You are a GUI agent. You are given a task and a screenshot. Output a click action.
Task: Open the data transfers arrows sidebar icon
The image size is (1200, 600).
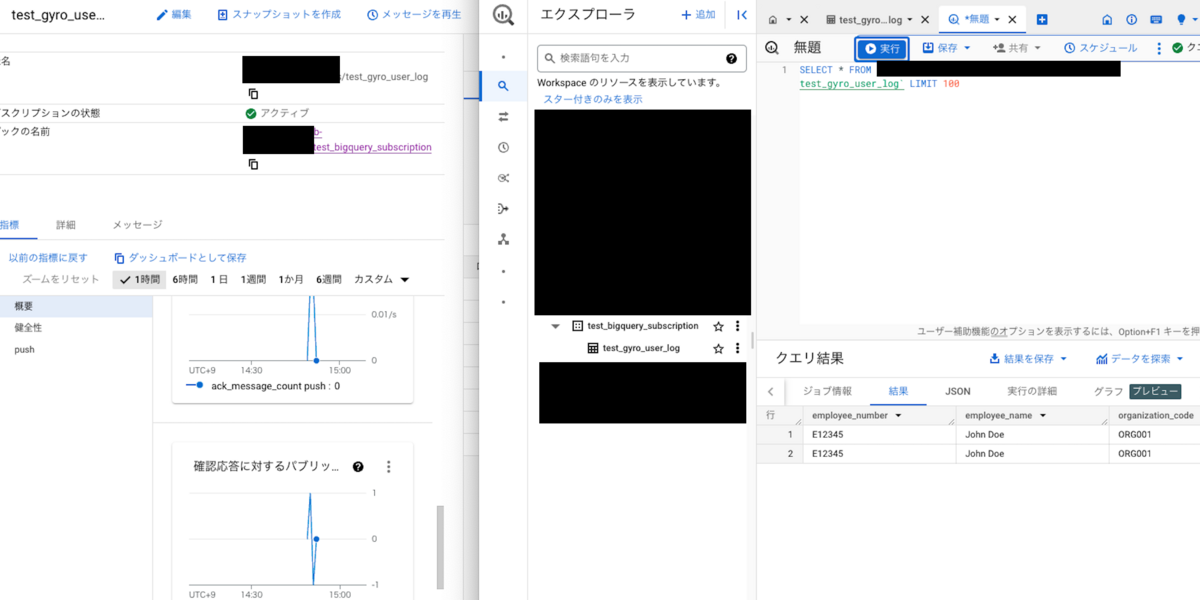[503, 117]
